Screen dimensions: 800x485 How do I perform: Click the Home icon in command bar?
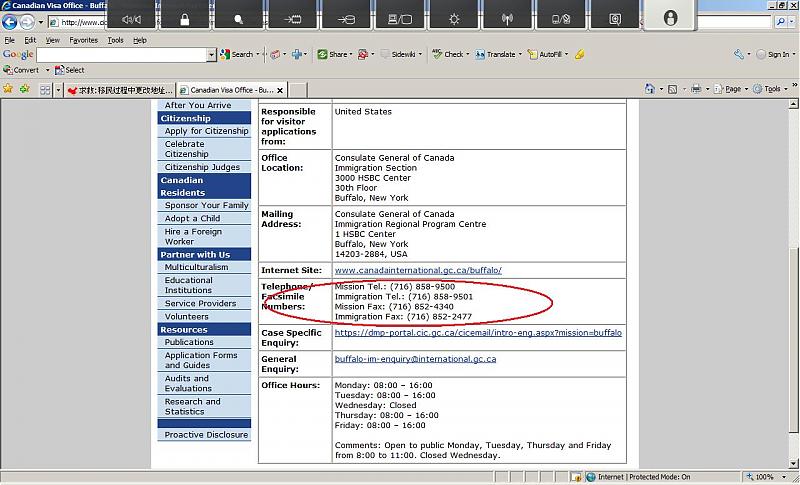pos(649,89)
